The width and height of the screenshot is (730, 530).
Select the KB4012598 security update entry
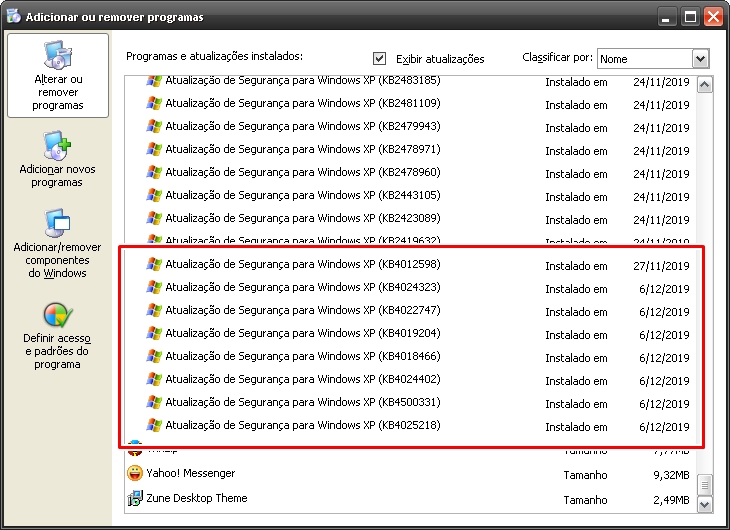click(411, 265)
